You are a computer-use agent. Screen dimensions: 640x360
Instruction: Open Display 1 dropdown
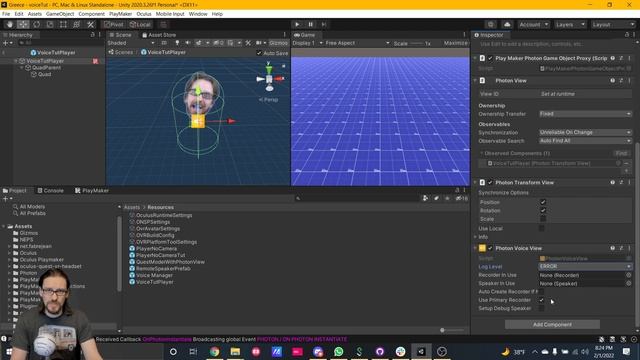(308, 43)
